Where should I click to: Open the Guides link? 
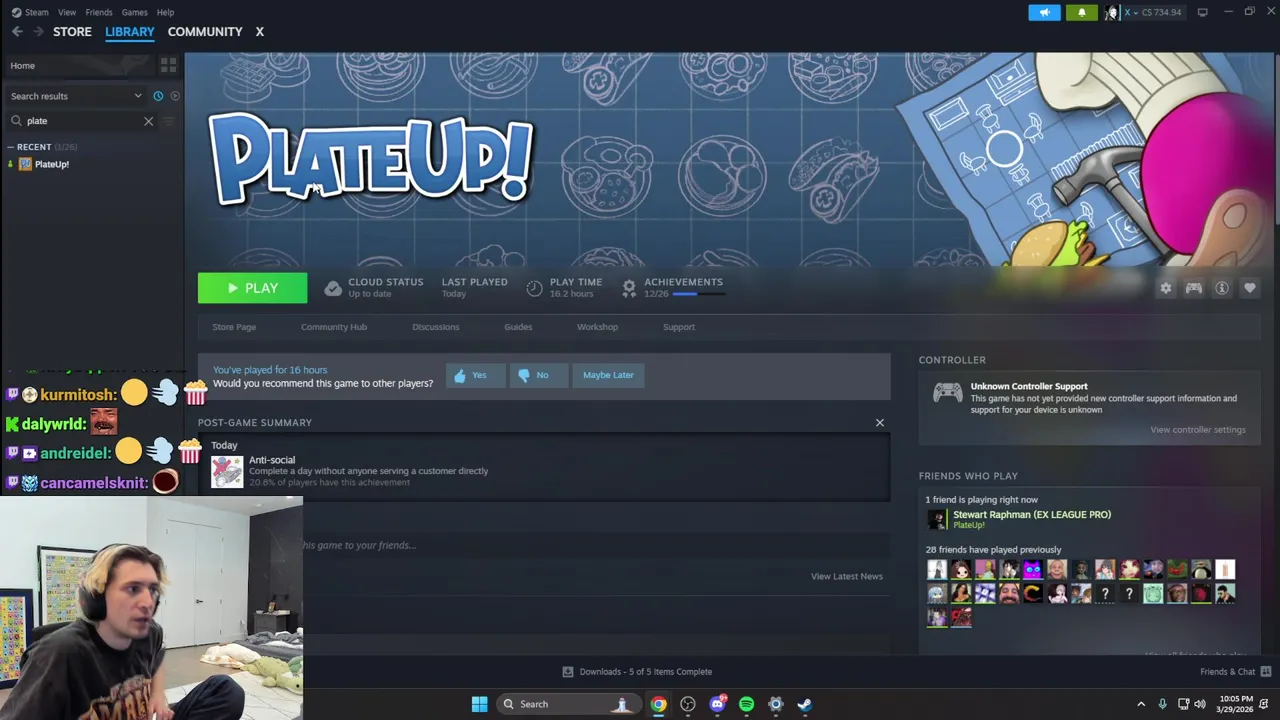(x=518, y=327)
